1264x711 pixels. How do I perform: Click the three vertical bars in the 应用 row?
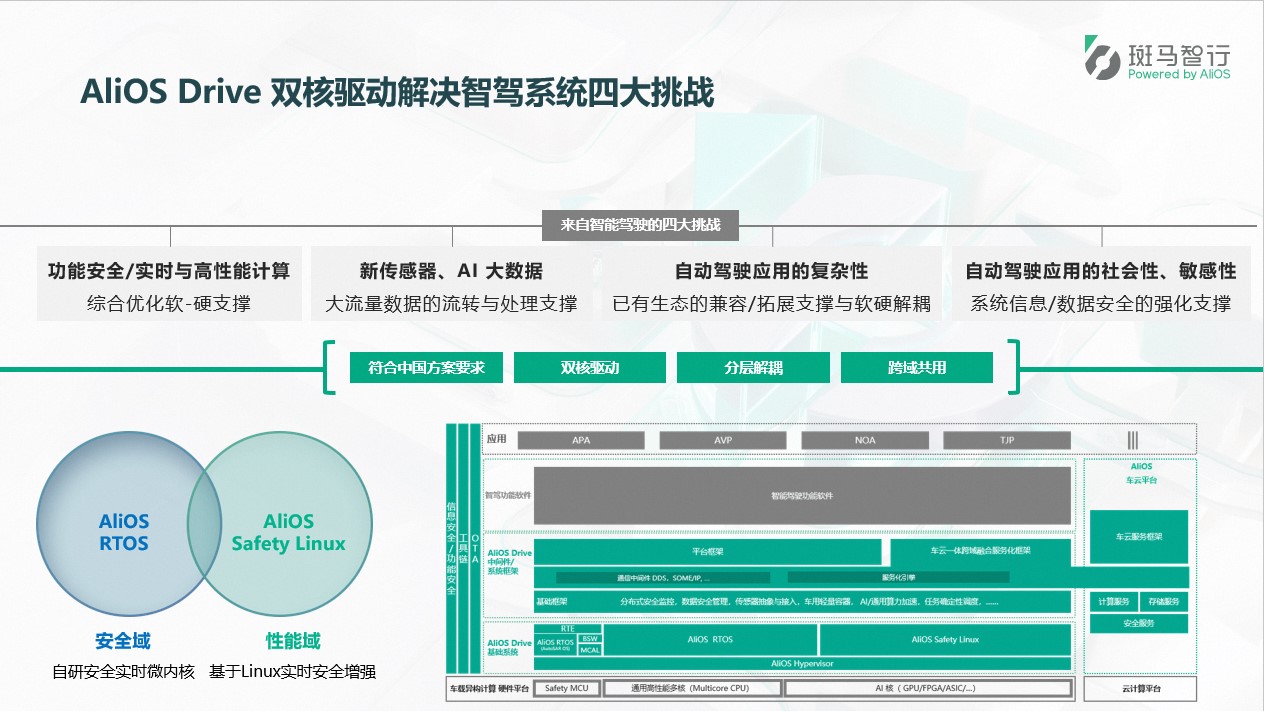(x=1132, y=440)
